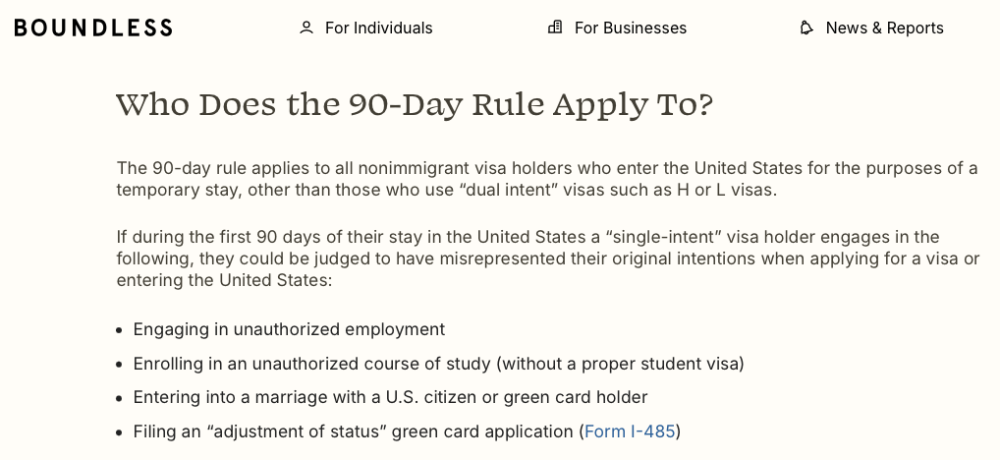This screenshot has width=1000, height=460.
Task: Click the Engaging in unauthorized employment bullet
Action: [289, 330]
